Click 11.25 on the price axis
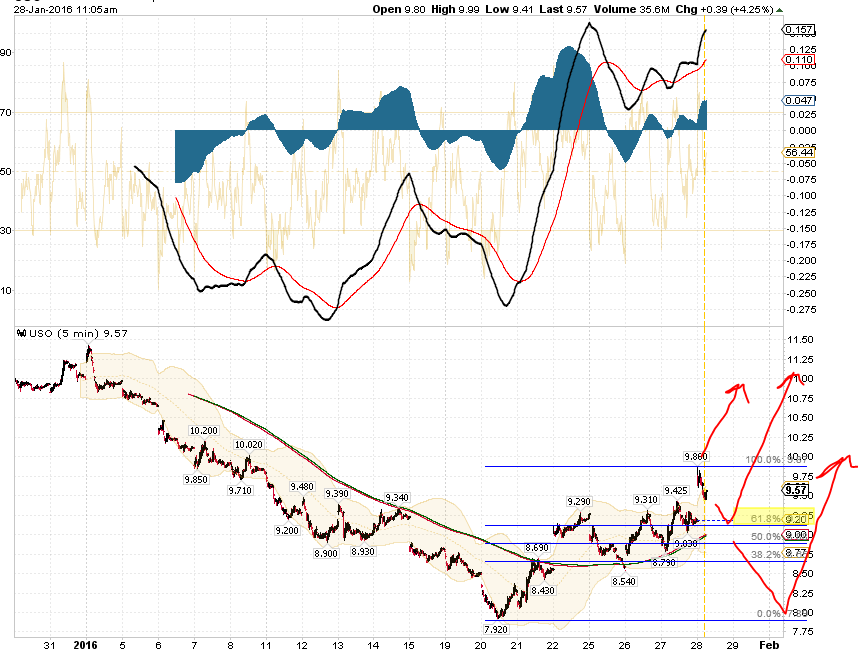Viewport: 858px width, 654px height. (x=800, y=360)
